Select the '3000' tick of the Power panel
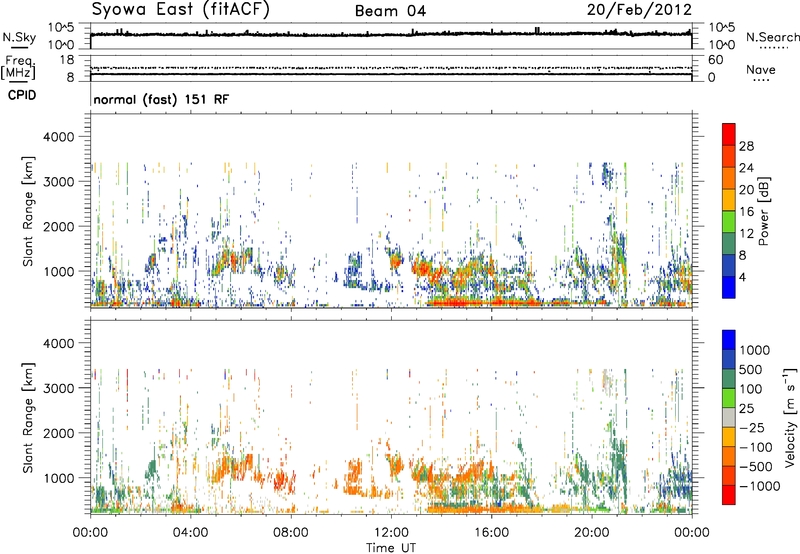 coord(59,182)
